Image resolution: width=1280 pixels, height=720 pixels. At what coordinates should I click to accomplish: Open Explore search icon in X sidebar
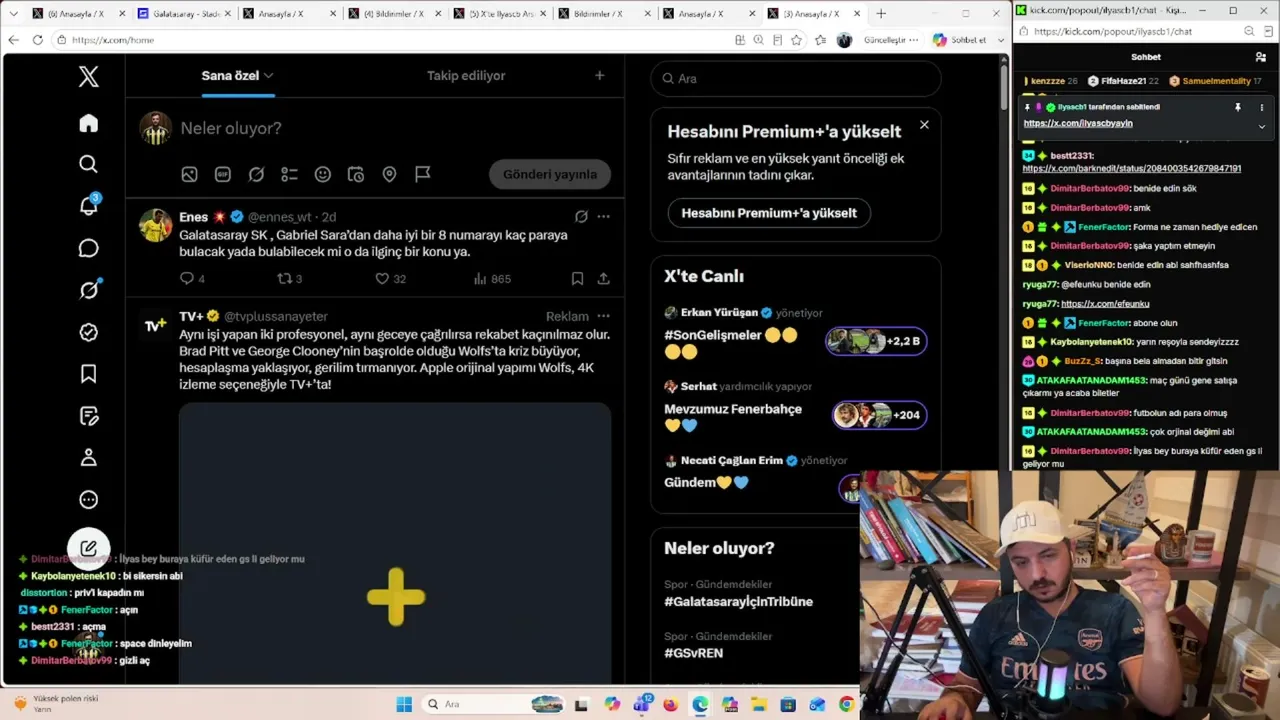click(89, 164)
